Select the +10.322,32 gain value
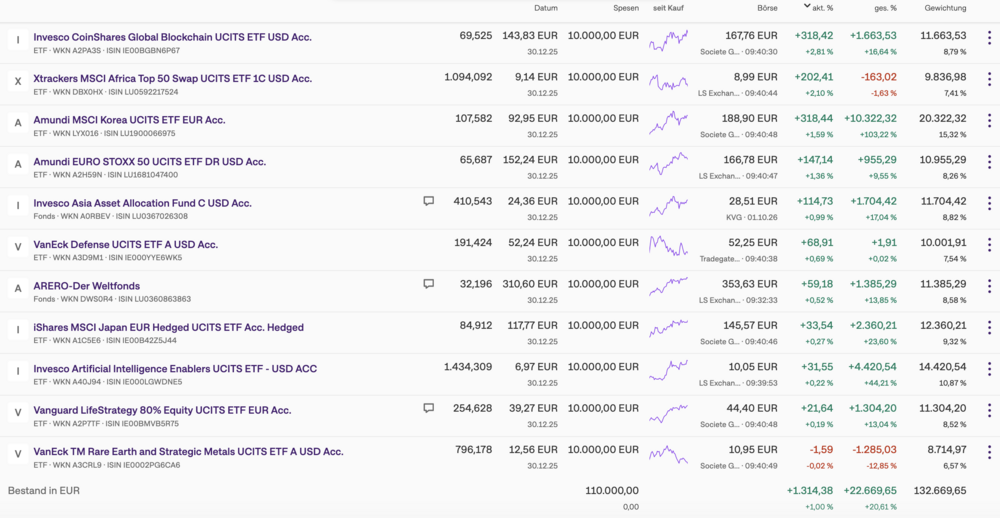 (871, 119)
